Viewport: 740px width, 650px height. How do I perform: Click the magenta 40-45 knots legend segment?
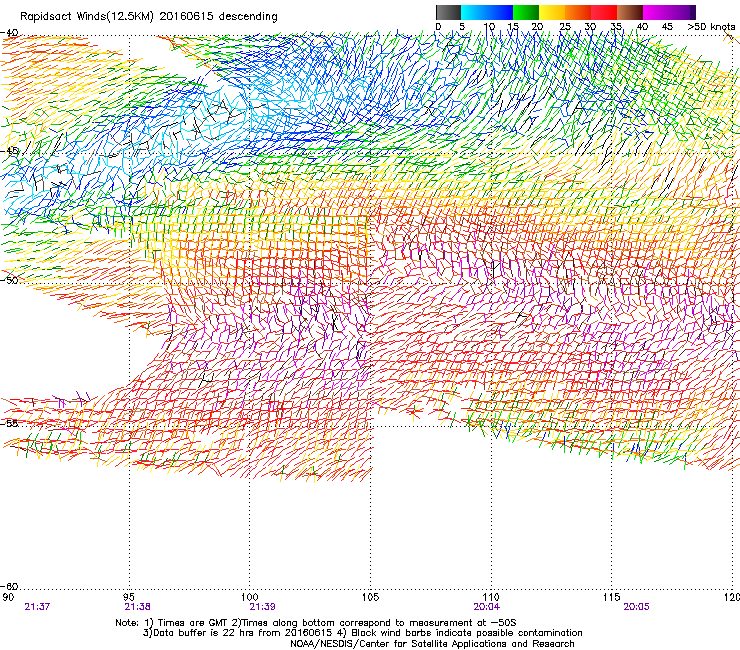[x=656, y=12]
